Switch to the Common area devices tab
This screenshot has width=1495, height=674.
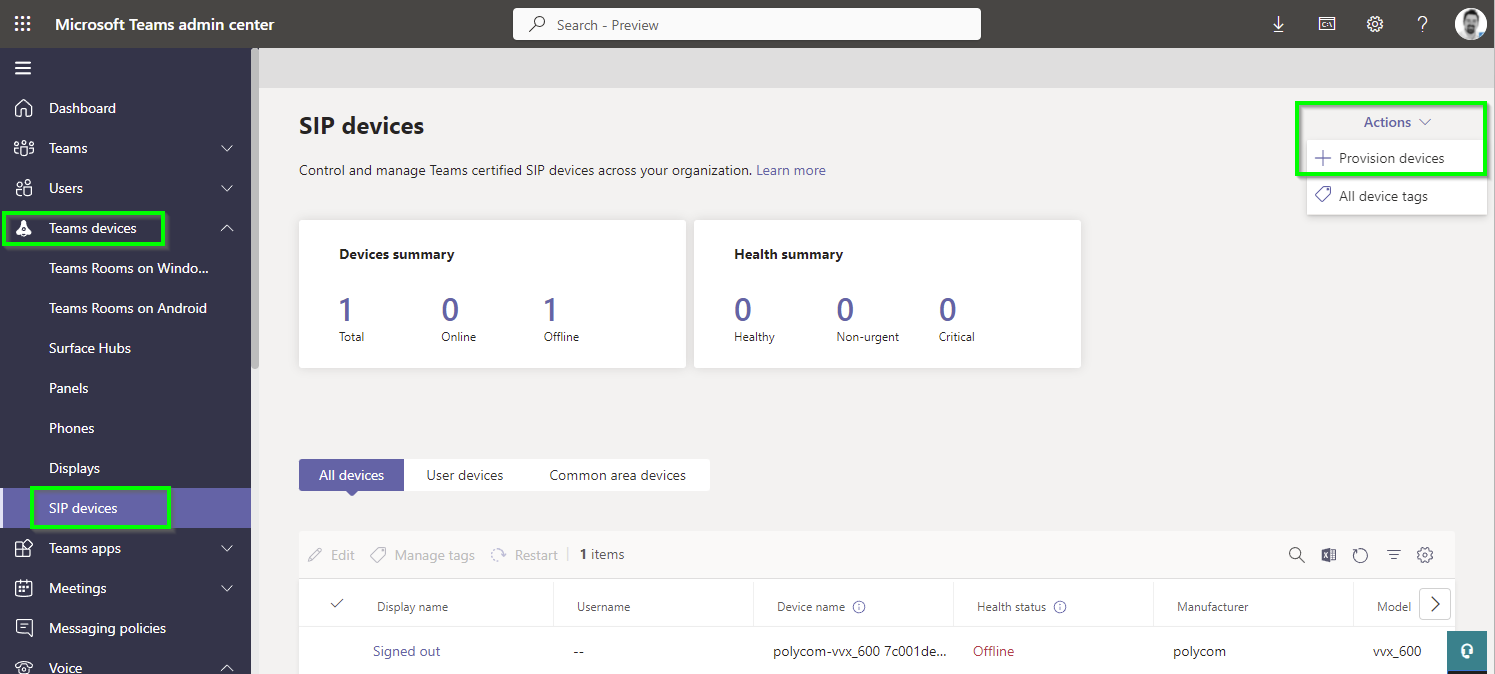pos(618,475)
